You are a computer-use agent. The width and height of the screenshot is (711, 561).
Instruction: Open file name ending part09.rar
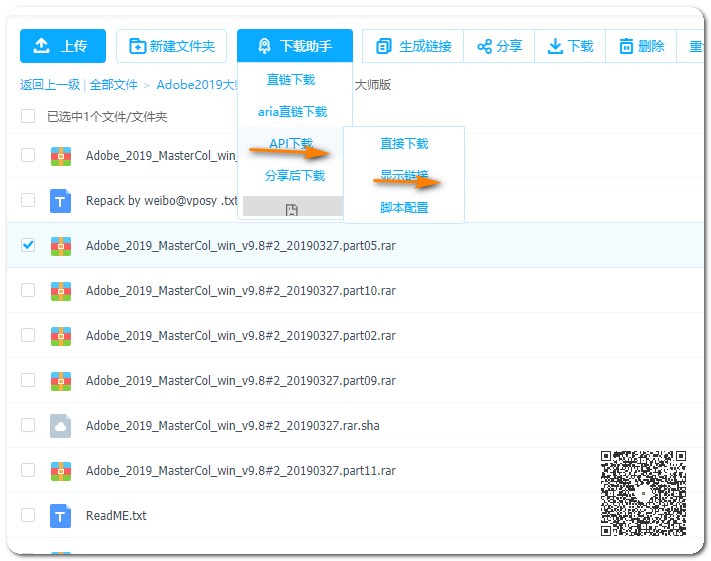[x=241, y=380]
